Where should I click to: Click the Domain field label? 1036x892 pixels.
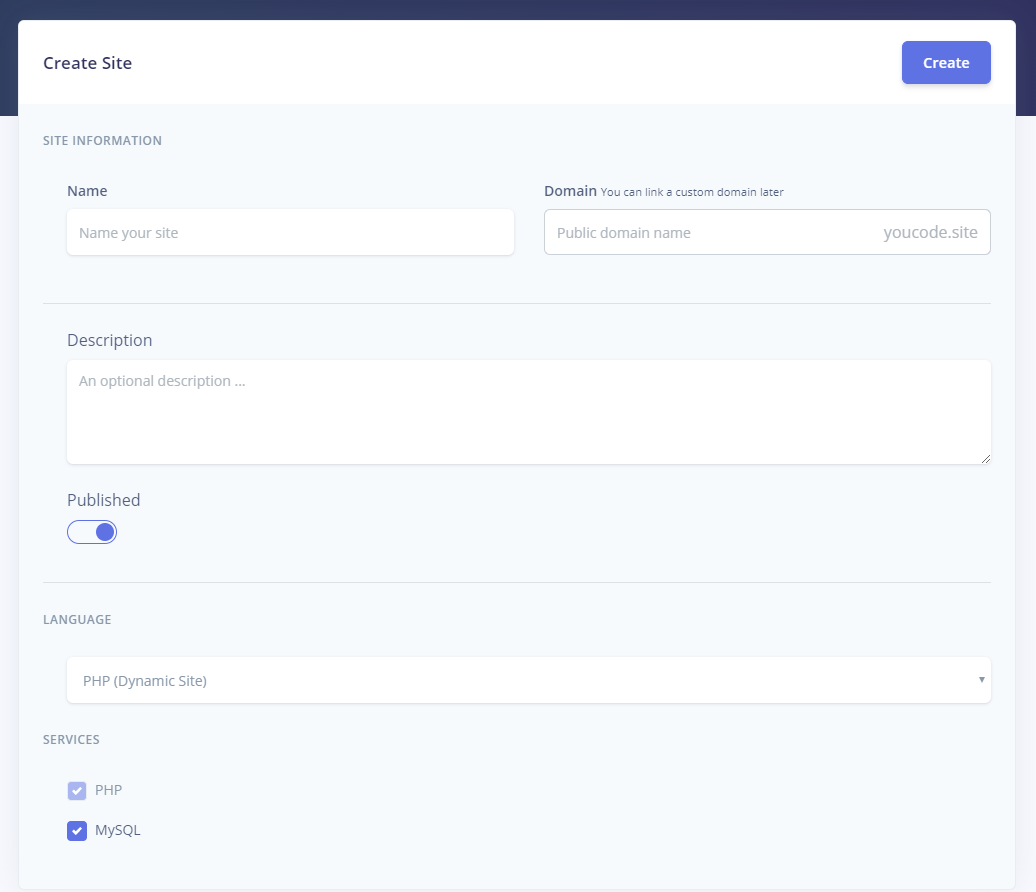(570, 190)
